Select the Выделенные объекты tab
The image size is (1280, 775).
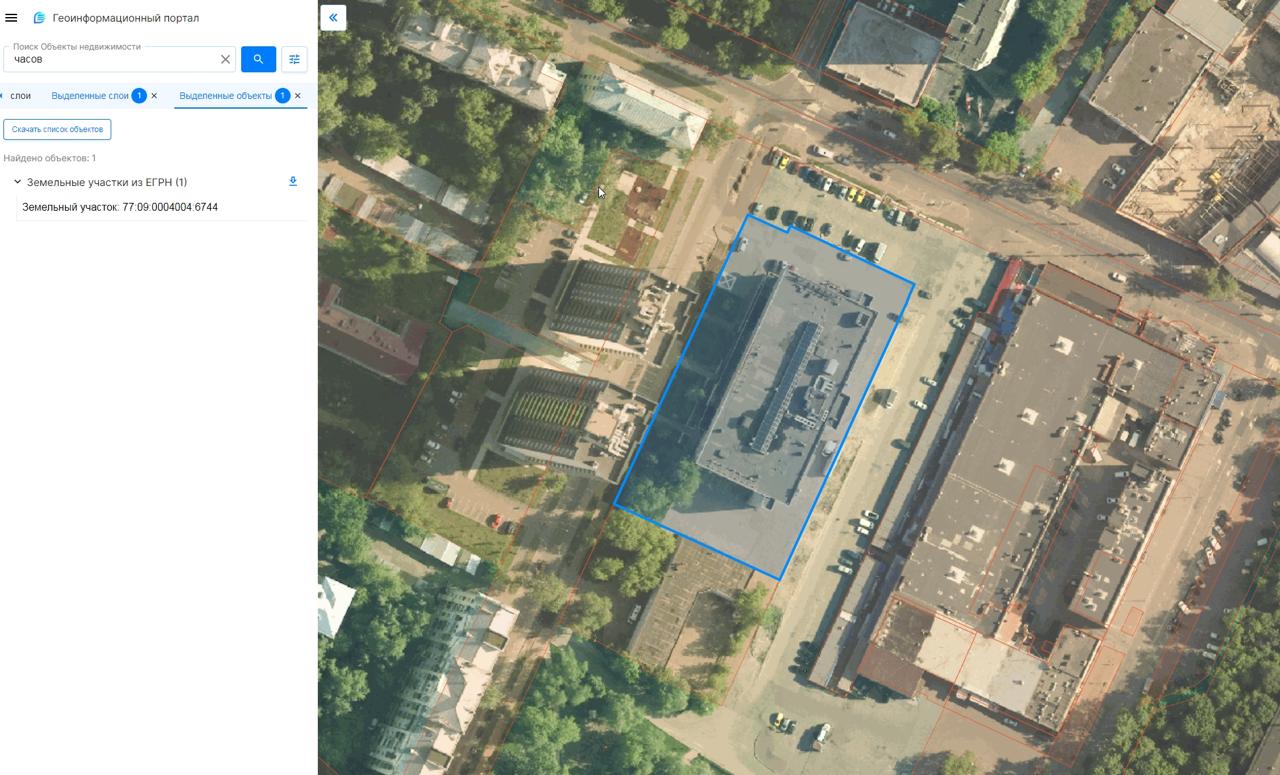point(225,96)
